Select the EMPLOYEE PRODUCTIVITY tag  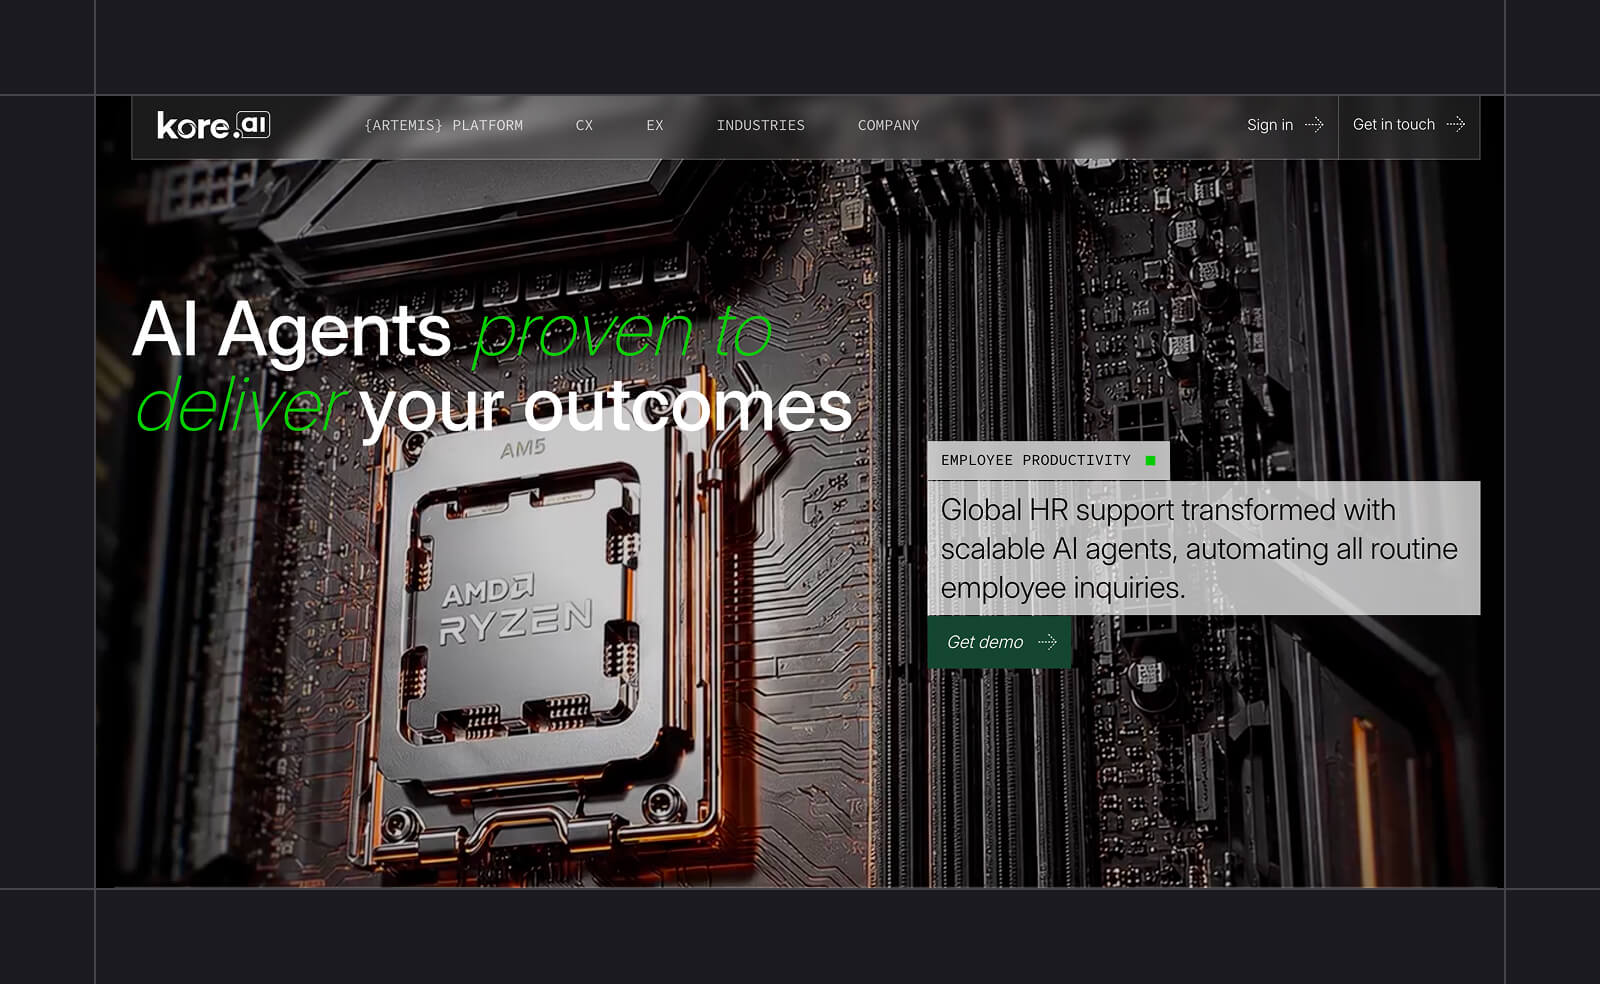click(1048, 460)
